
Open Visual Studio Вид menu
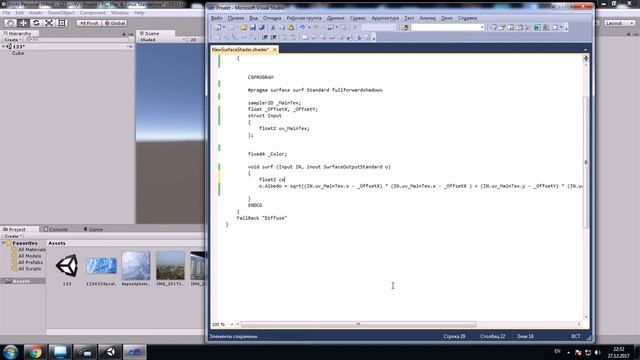click(253, 18)
